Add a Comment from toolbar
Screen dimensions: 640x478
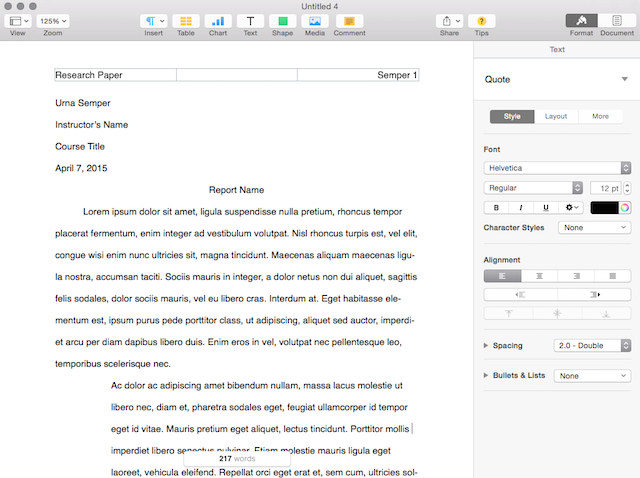349,21
